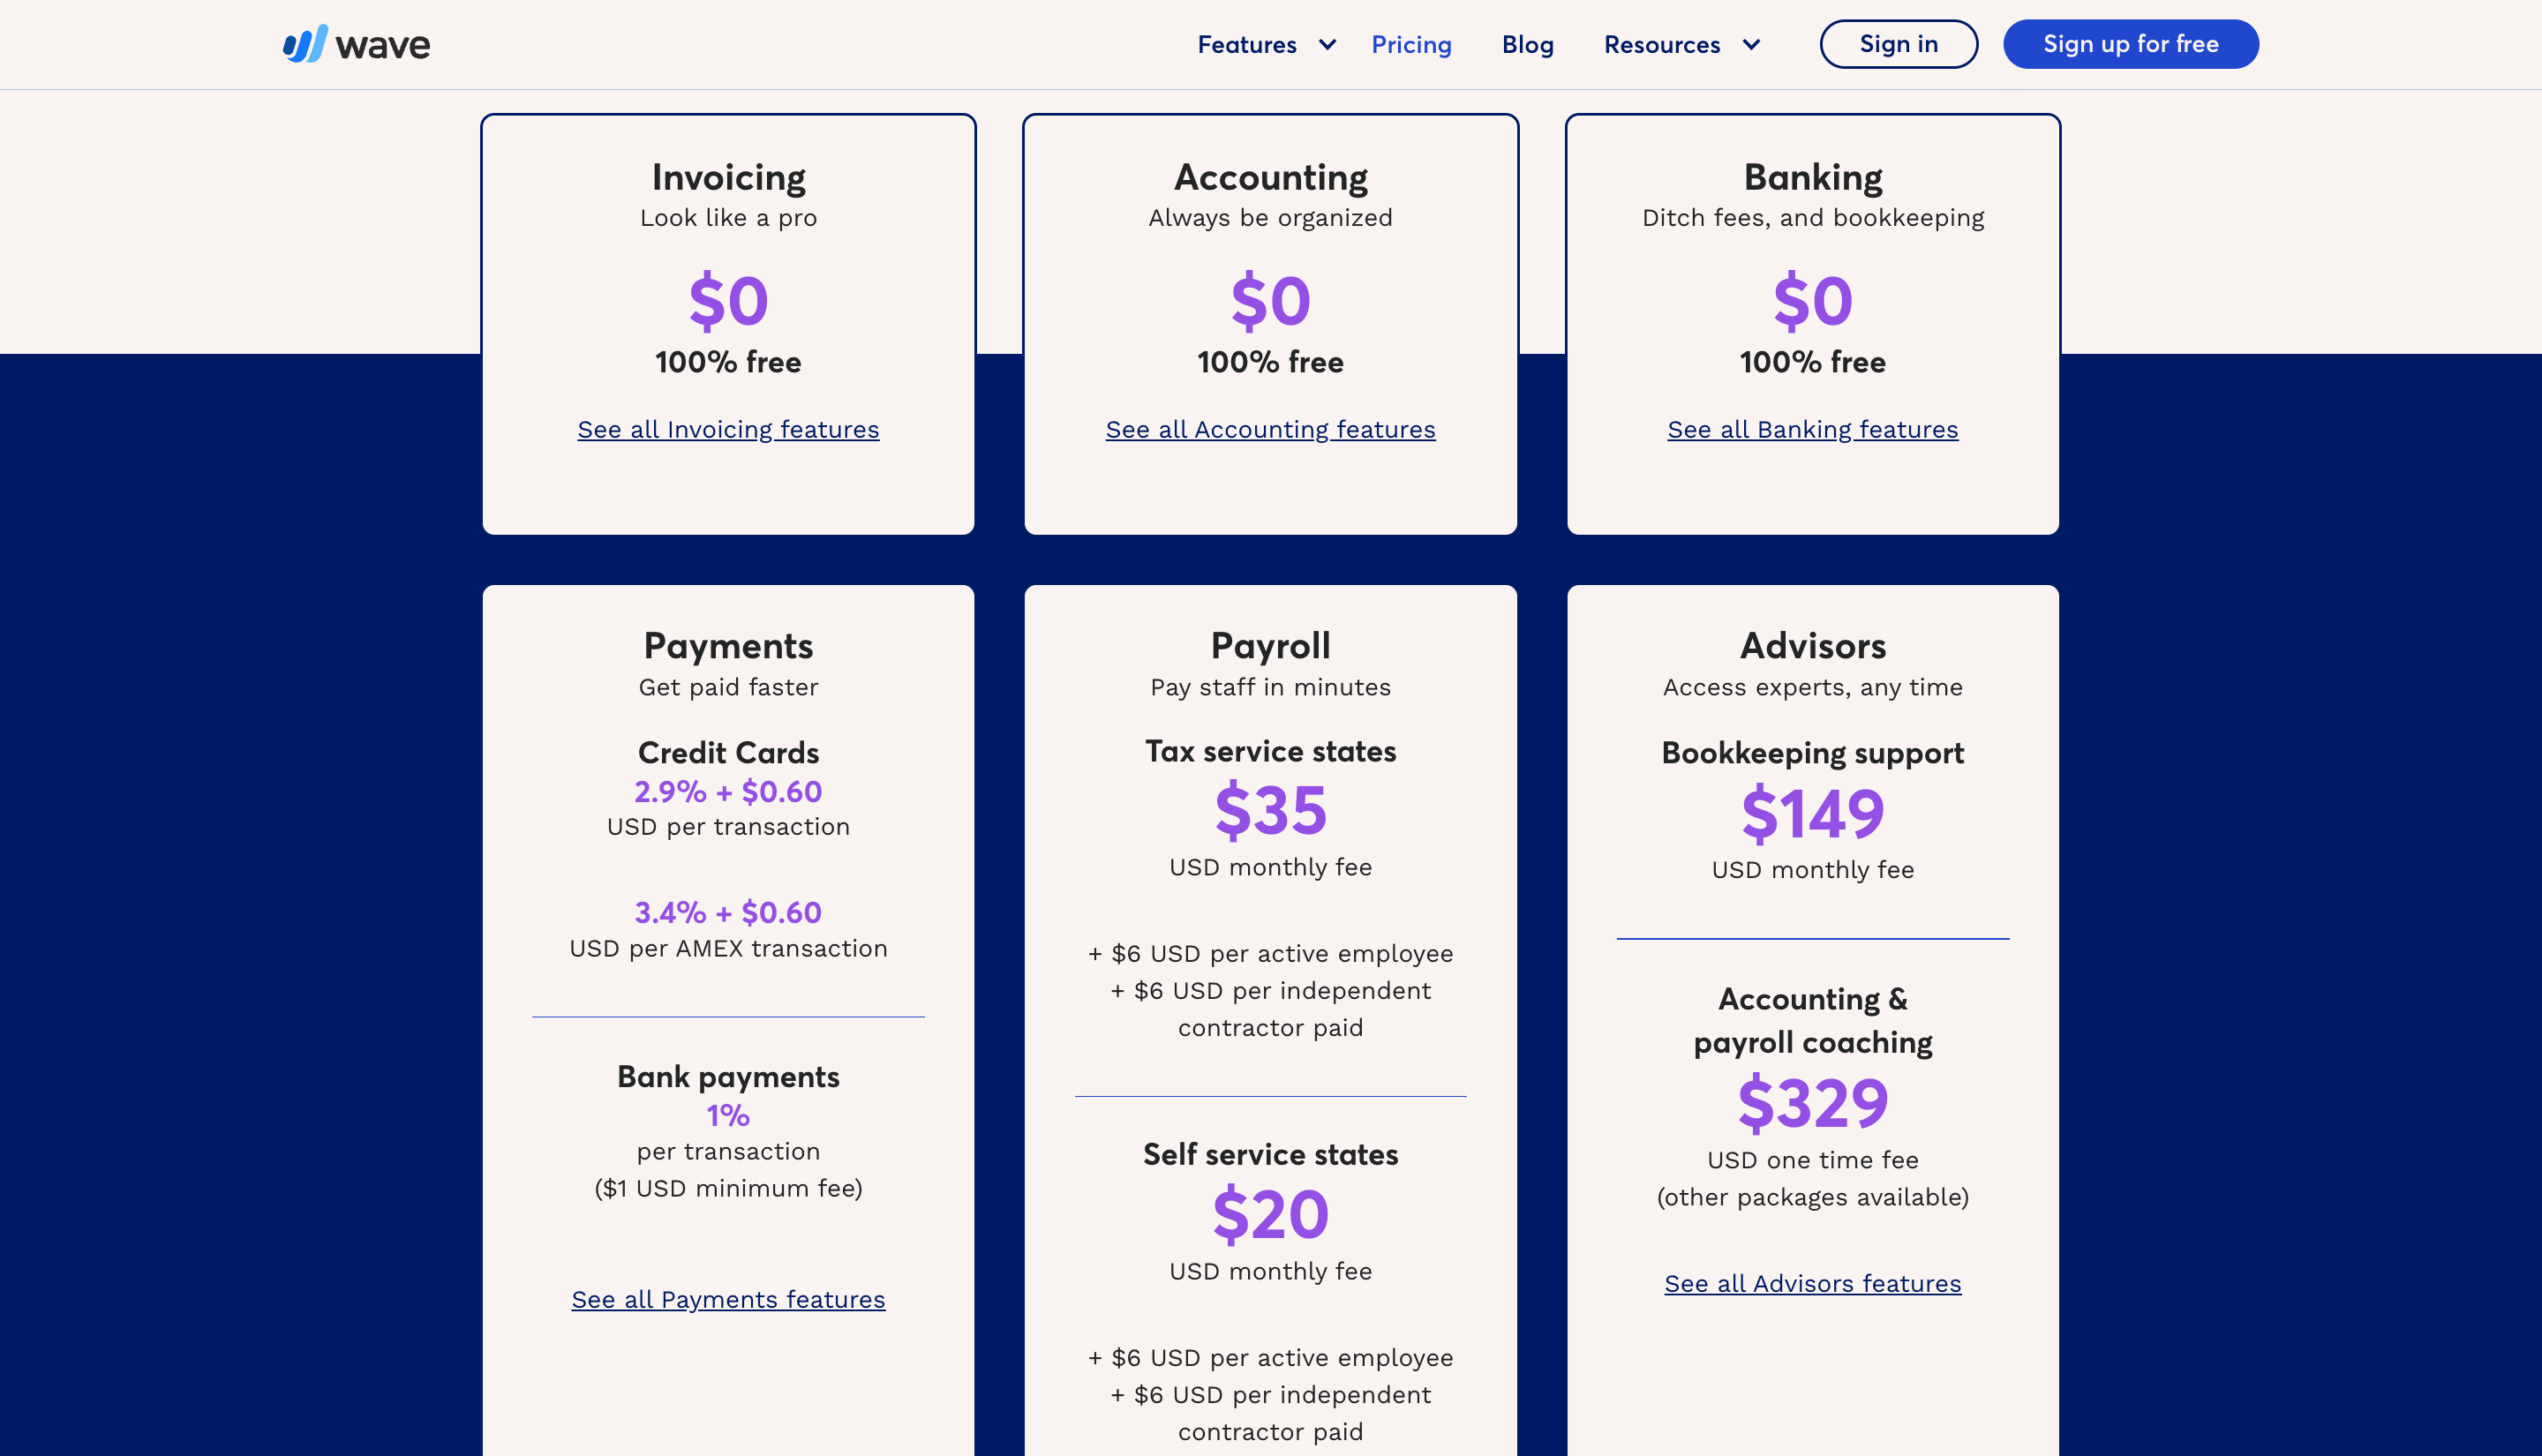This screenshot has width=2542, height=1456.
Task: Open the Blog page
Action: 1527,44
